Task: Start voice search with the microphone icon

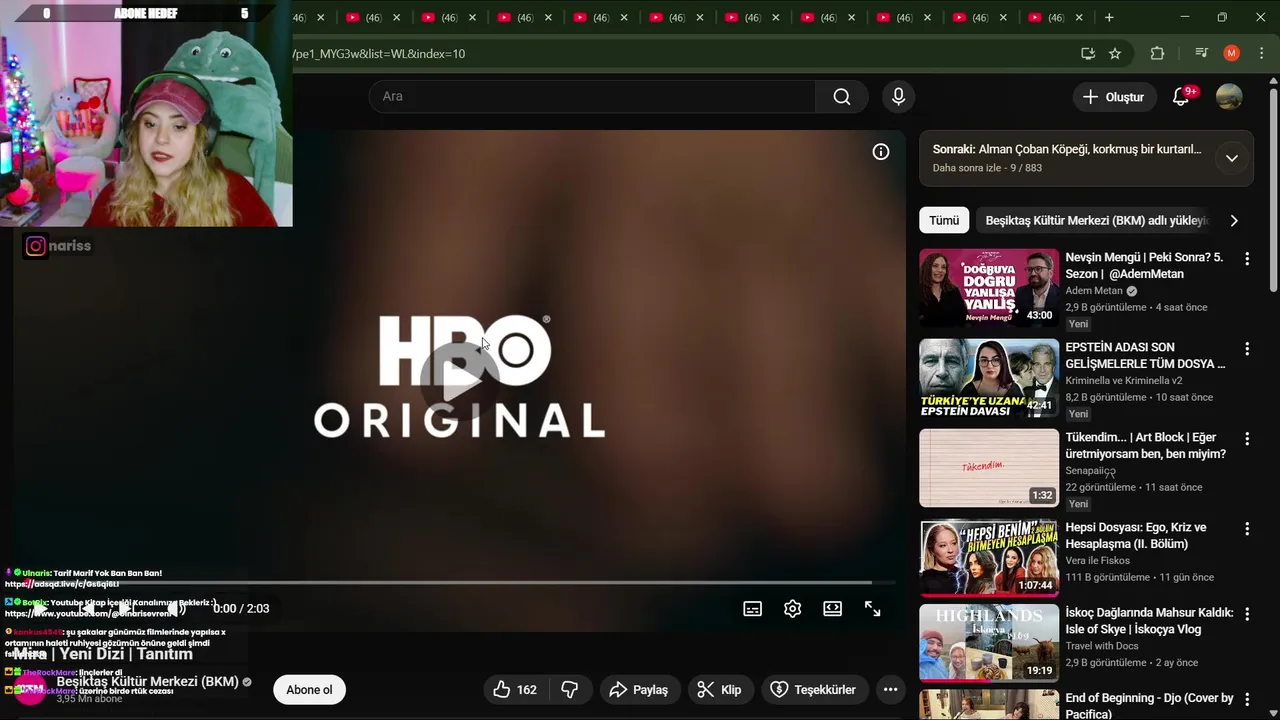Action: (898, 97)
